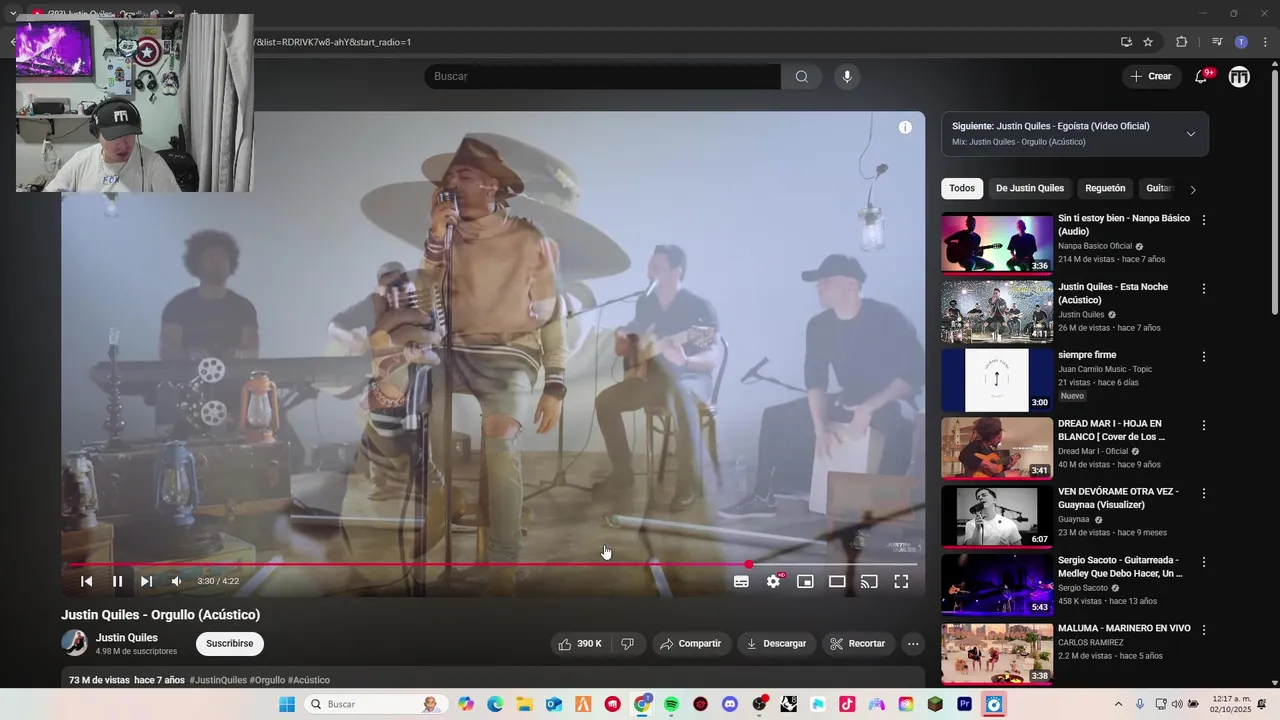Open options for MALUMA - MARINERO EN VIVO
The image size is (1280, 720).
pos(1204,631)
